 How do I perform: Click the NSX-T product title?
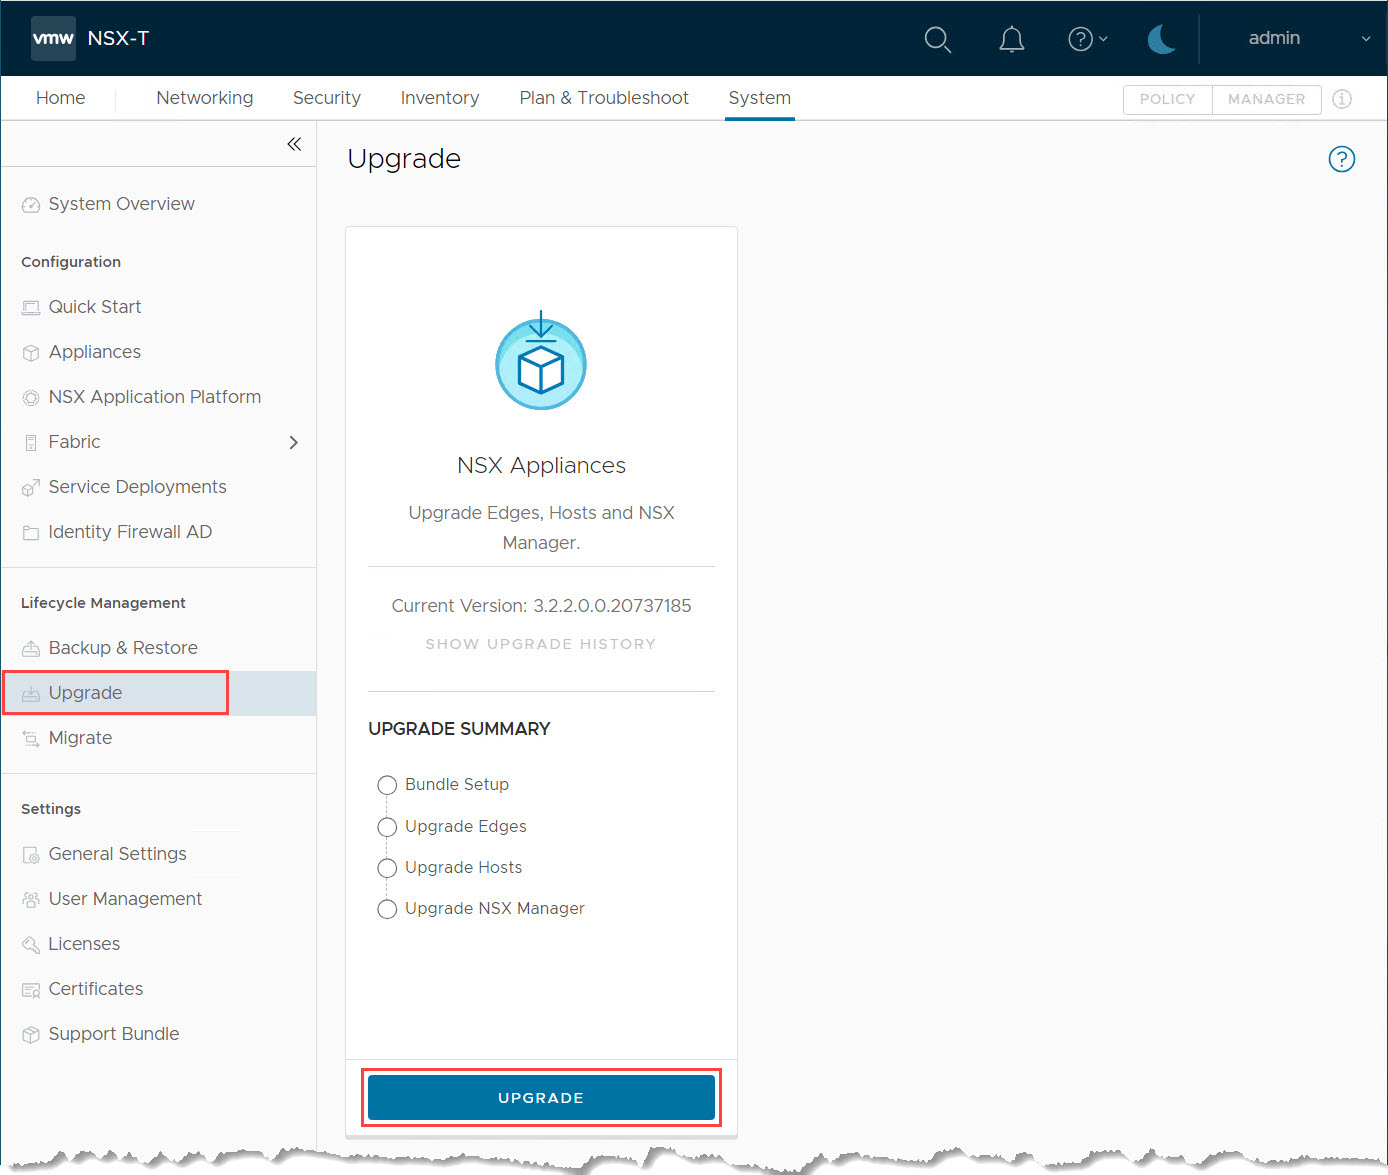(118, 38)
